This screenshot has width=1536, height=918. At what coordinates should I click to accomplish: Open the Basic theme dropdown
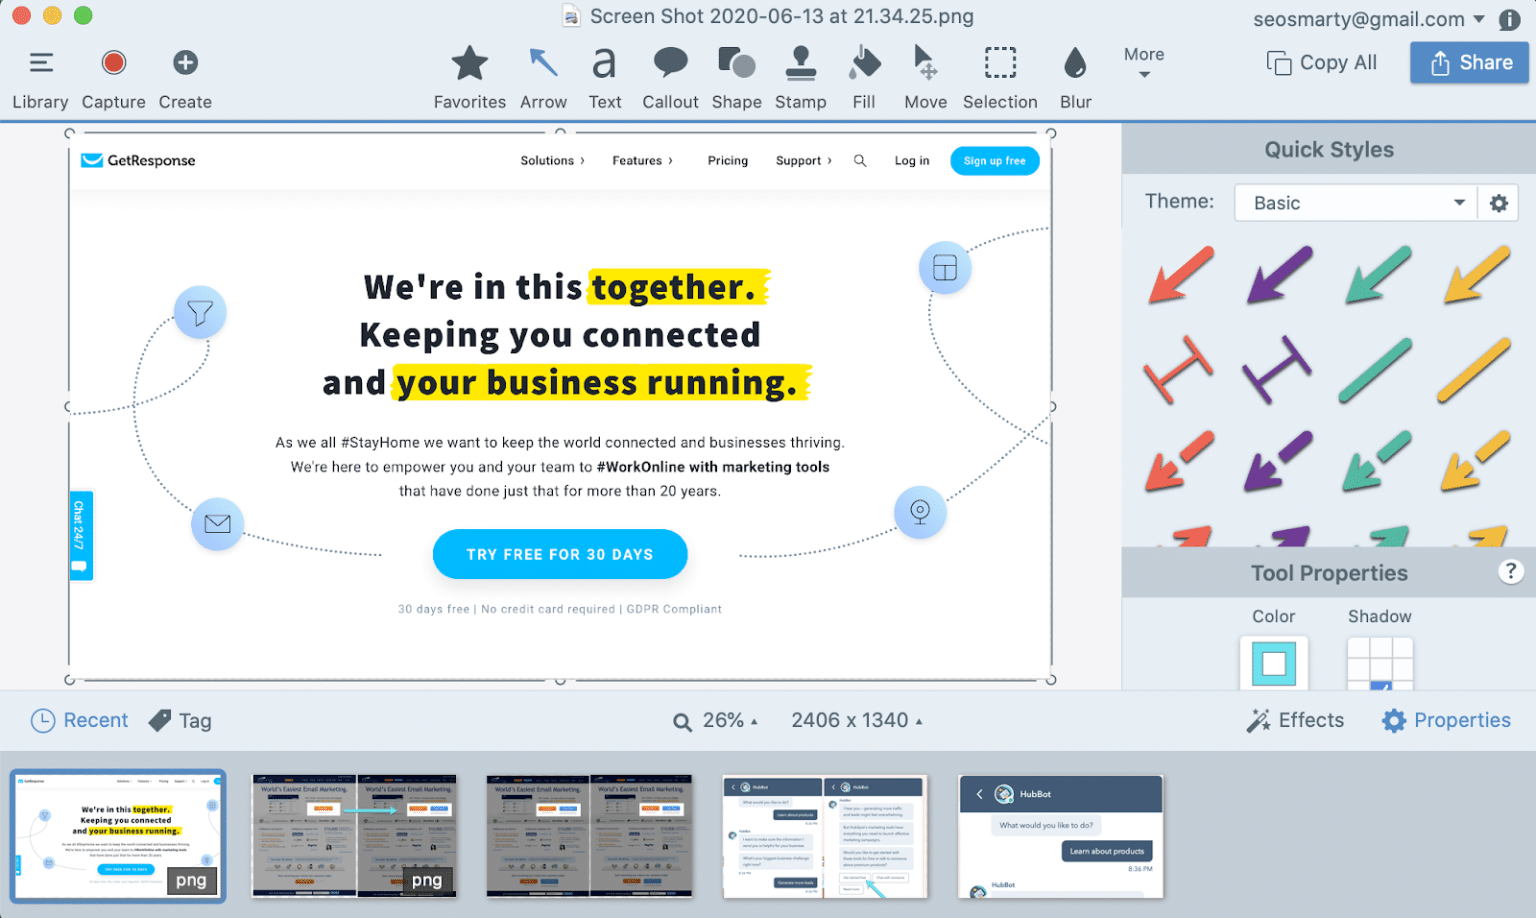coord(1355,202)
